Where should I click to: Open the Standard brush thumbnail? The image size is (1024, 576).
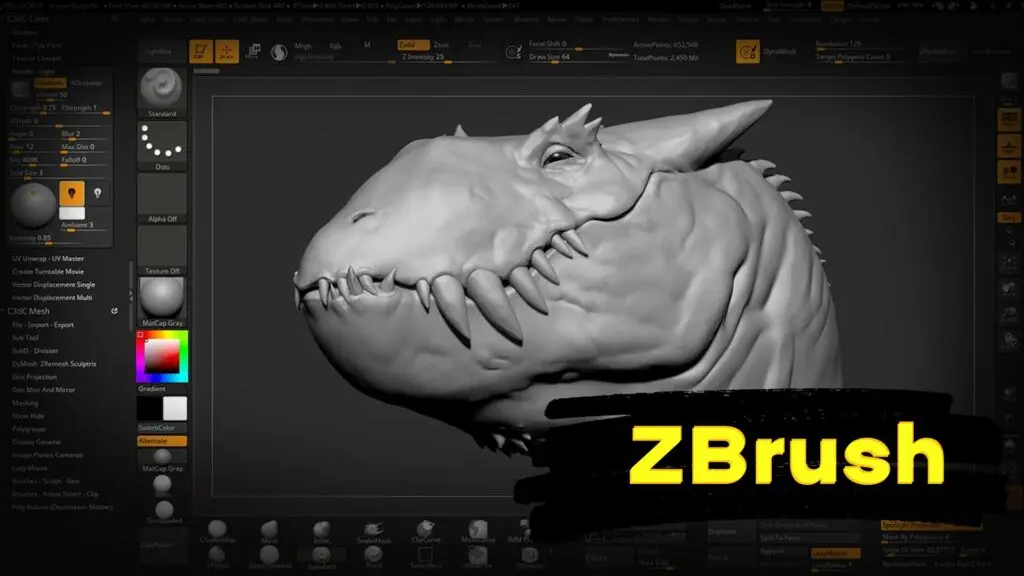pos(162,93)
